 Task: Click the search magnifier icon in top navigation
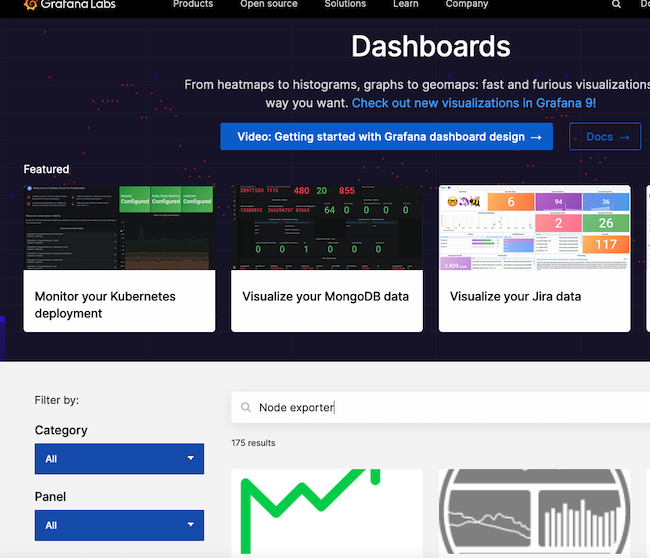click(616, 5)
